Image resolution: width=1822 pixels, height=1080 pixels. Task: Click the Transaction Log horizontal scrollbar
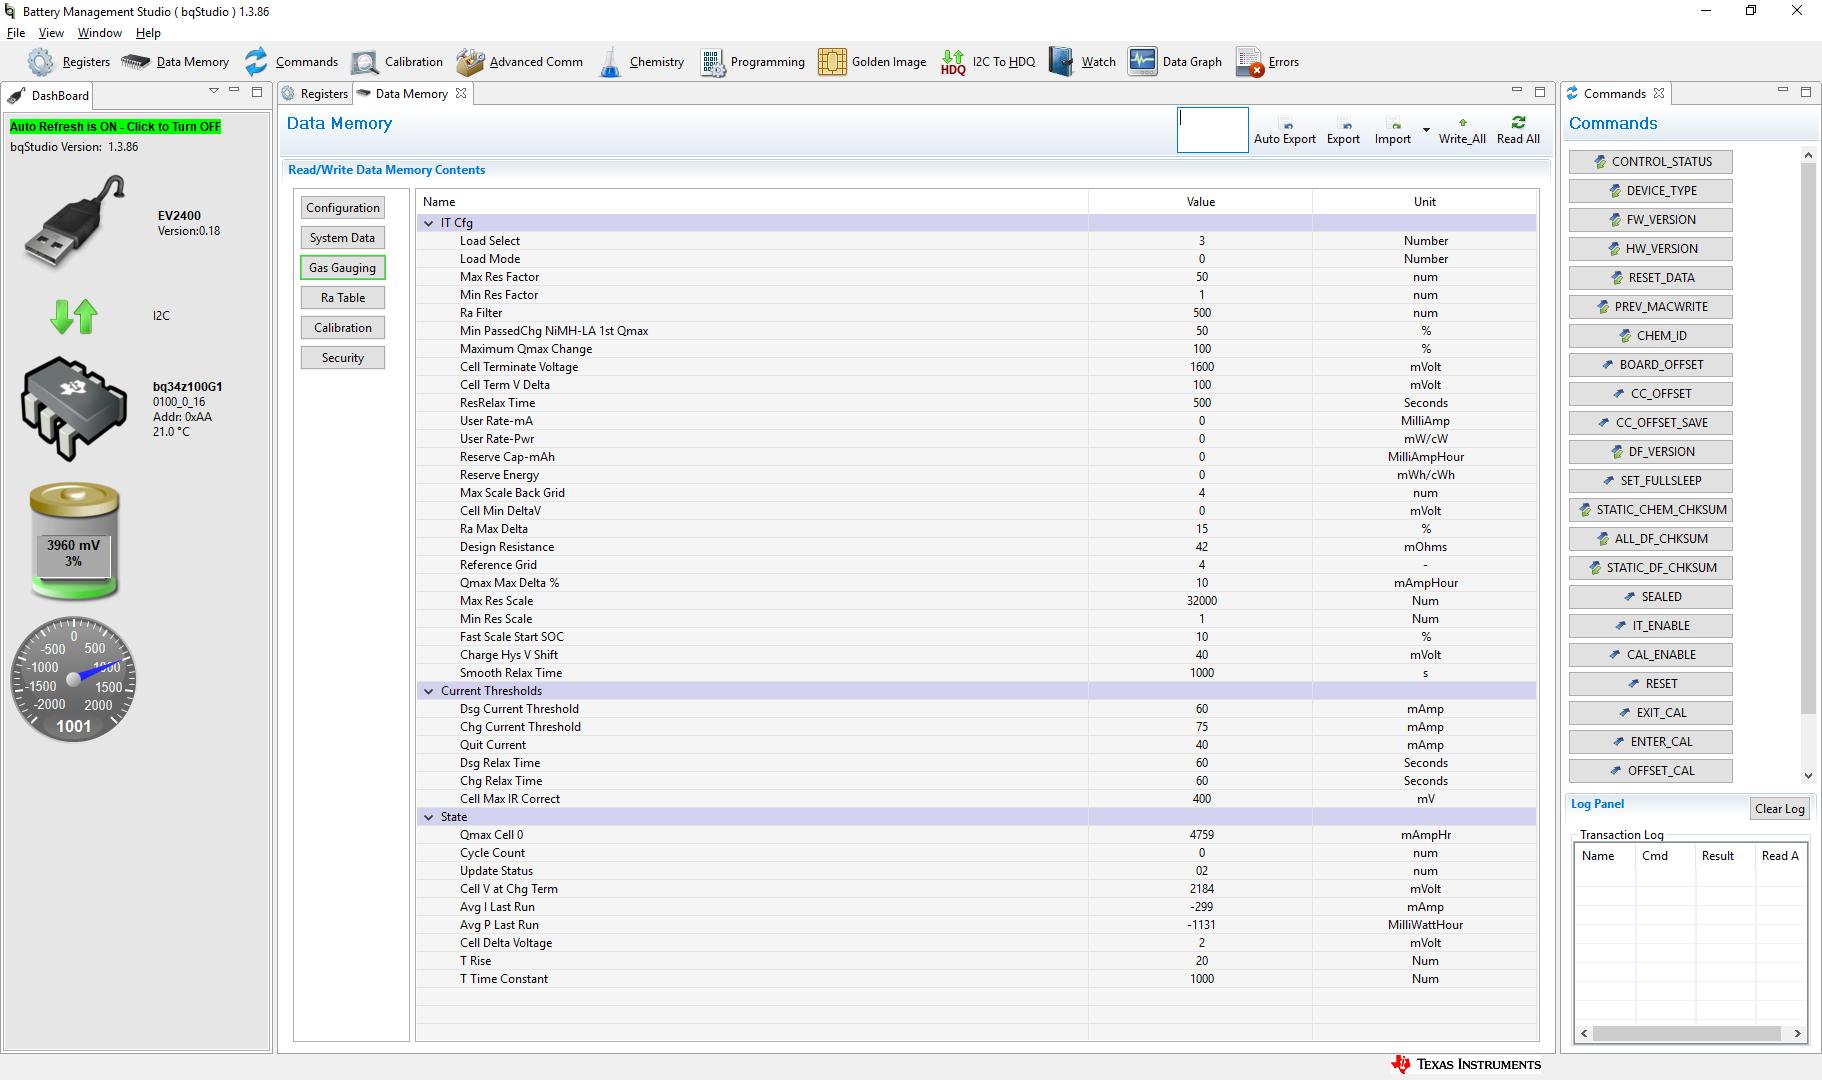[x=1686, y=1034]
